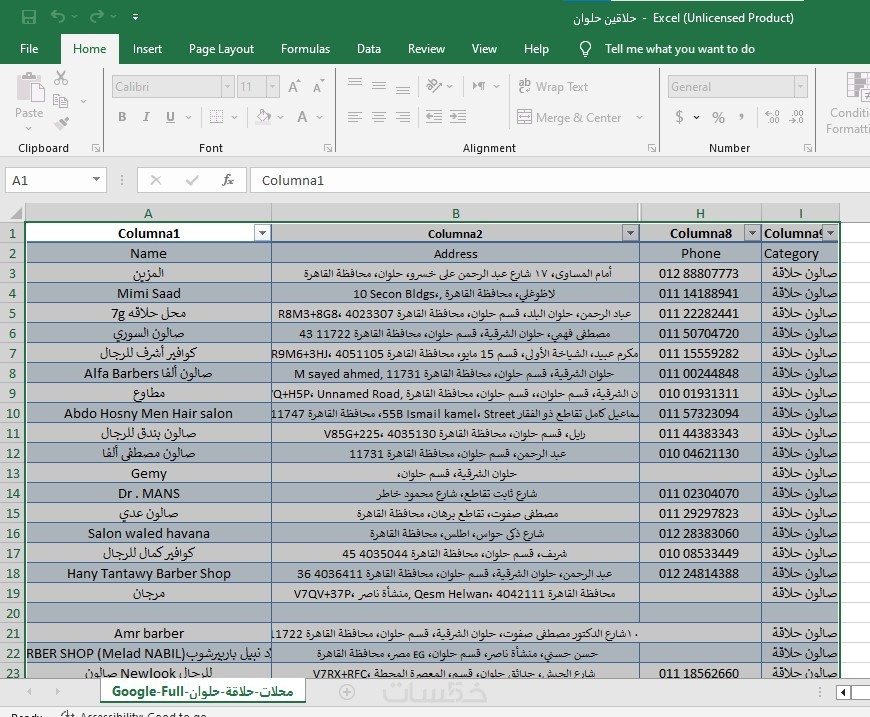The height and width of the screenshot is (717, 870).
Task: Click the Insert Function fx icon
Action: 227,180
